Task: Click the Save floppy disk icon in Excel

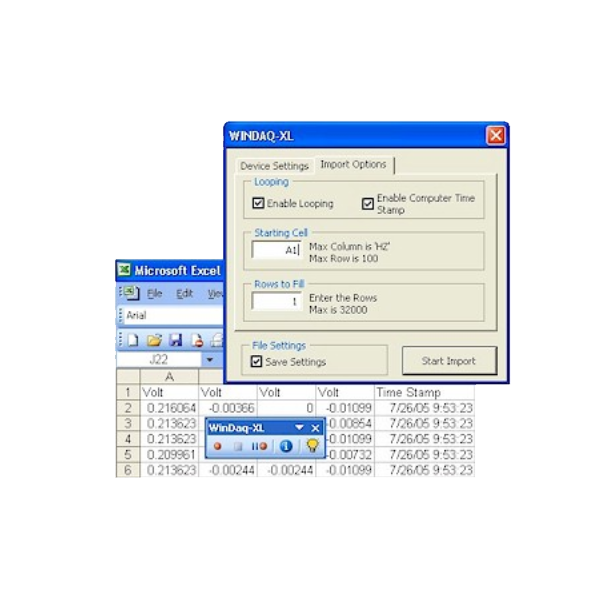Action: click(176, 340)
